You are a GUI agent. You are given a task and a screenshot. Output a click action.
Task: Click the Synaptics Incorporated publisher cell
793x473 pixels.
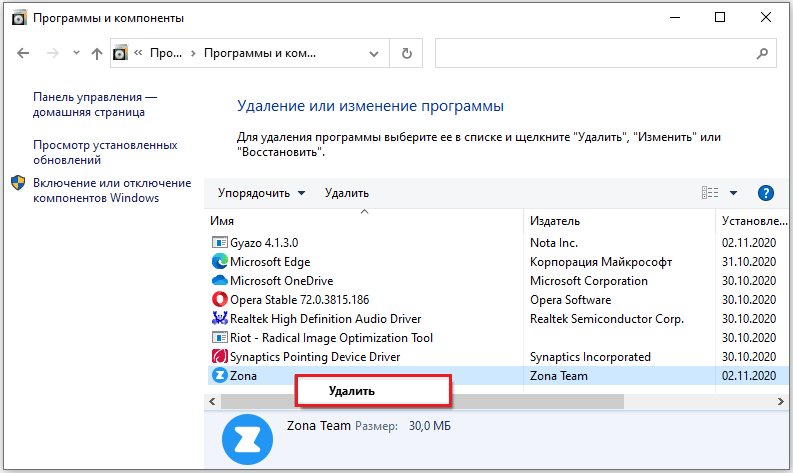(590, 357)
